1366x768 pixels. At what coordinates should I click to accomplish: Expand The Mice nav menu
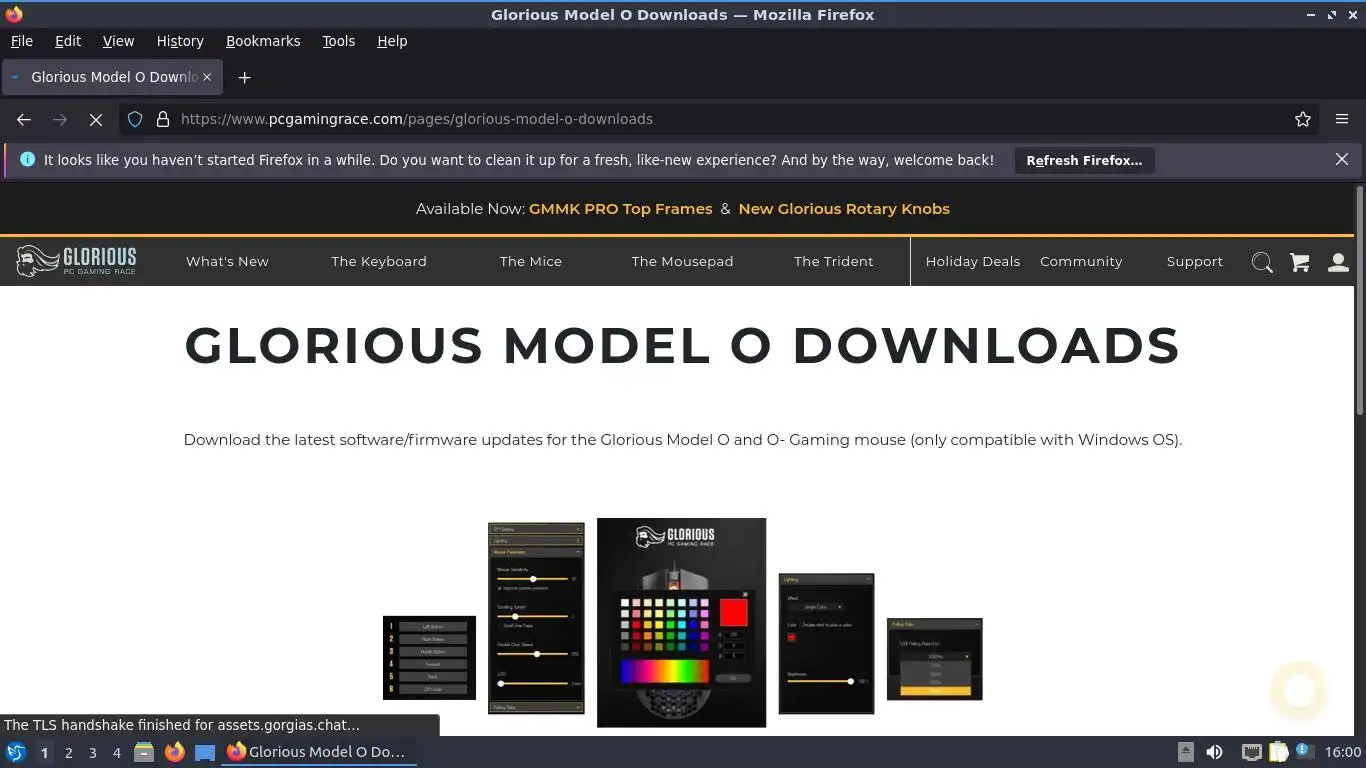(x=531, y=261)
